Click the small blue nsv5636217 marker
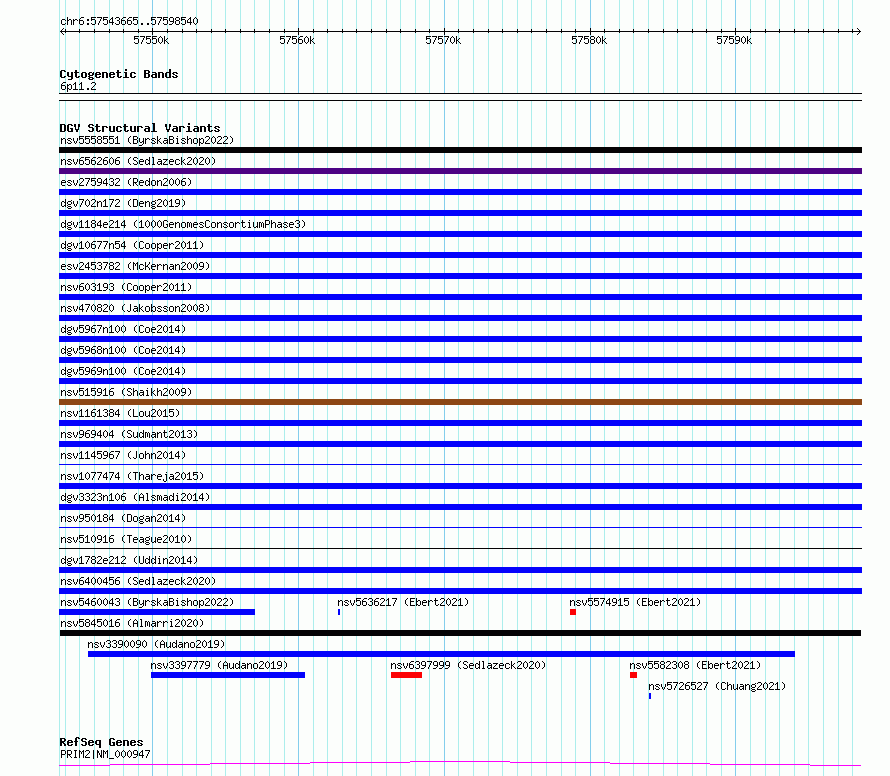This screenshot has width=890, height=776. click(339, 612)
